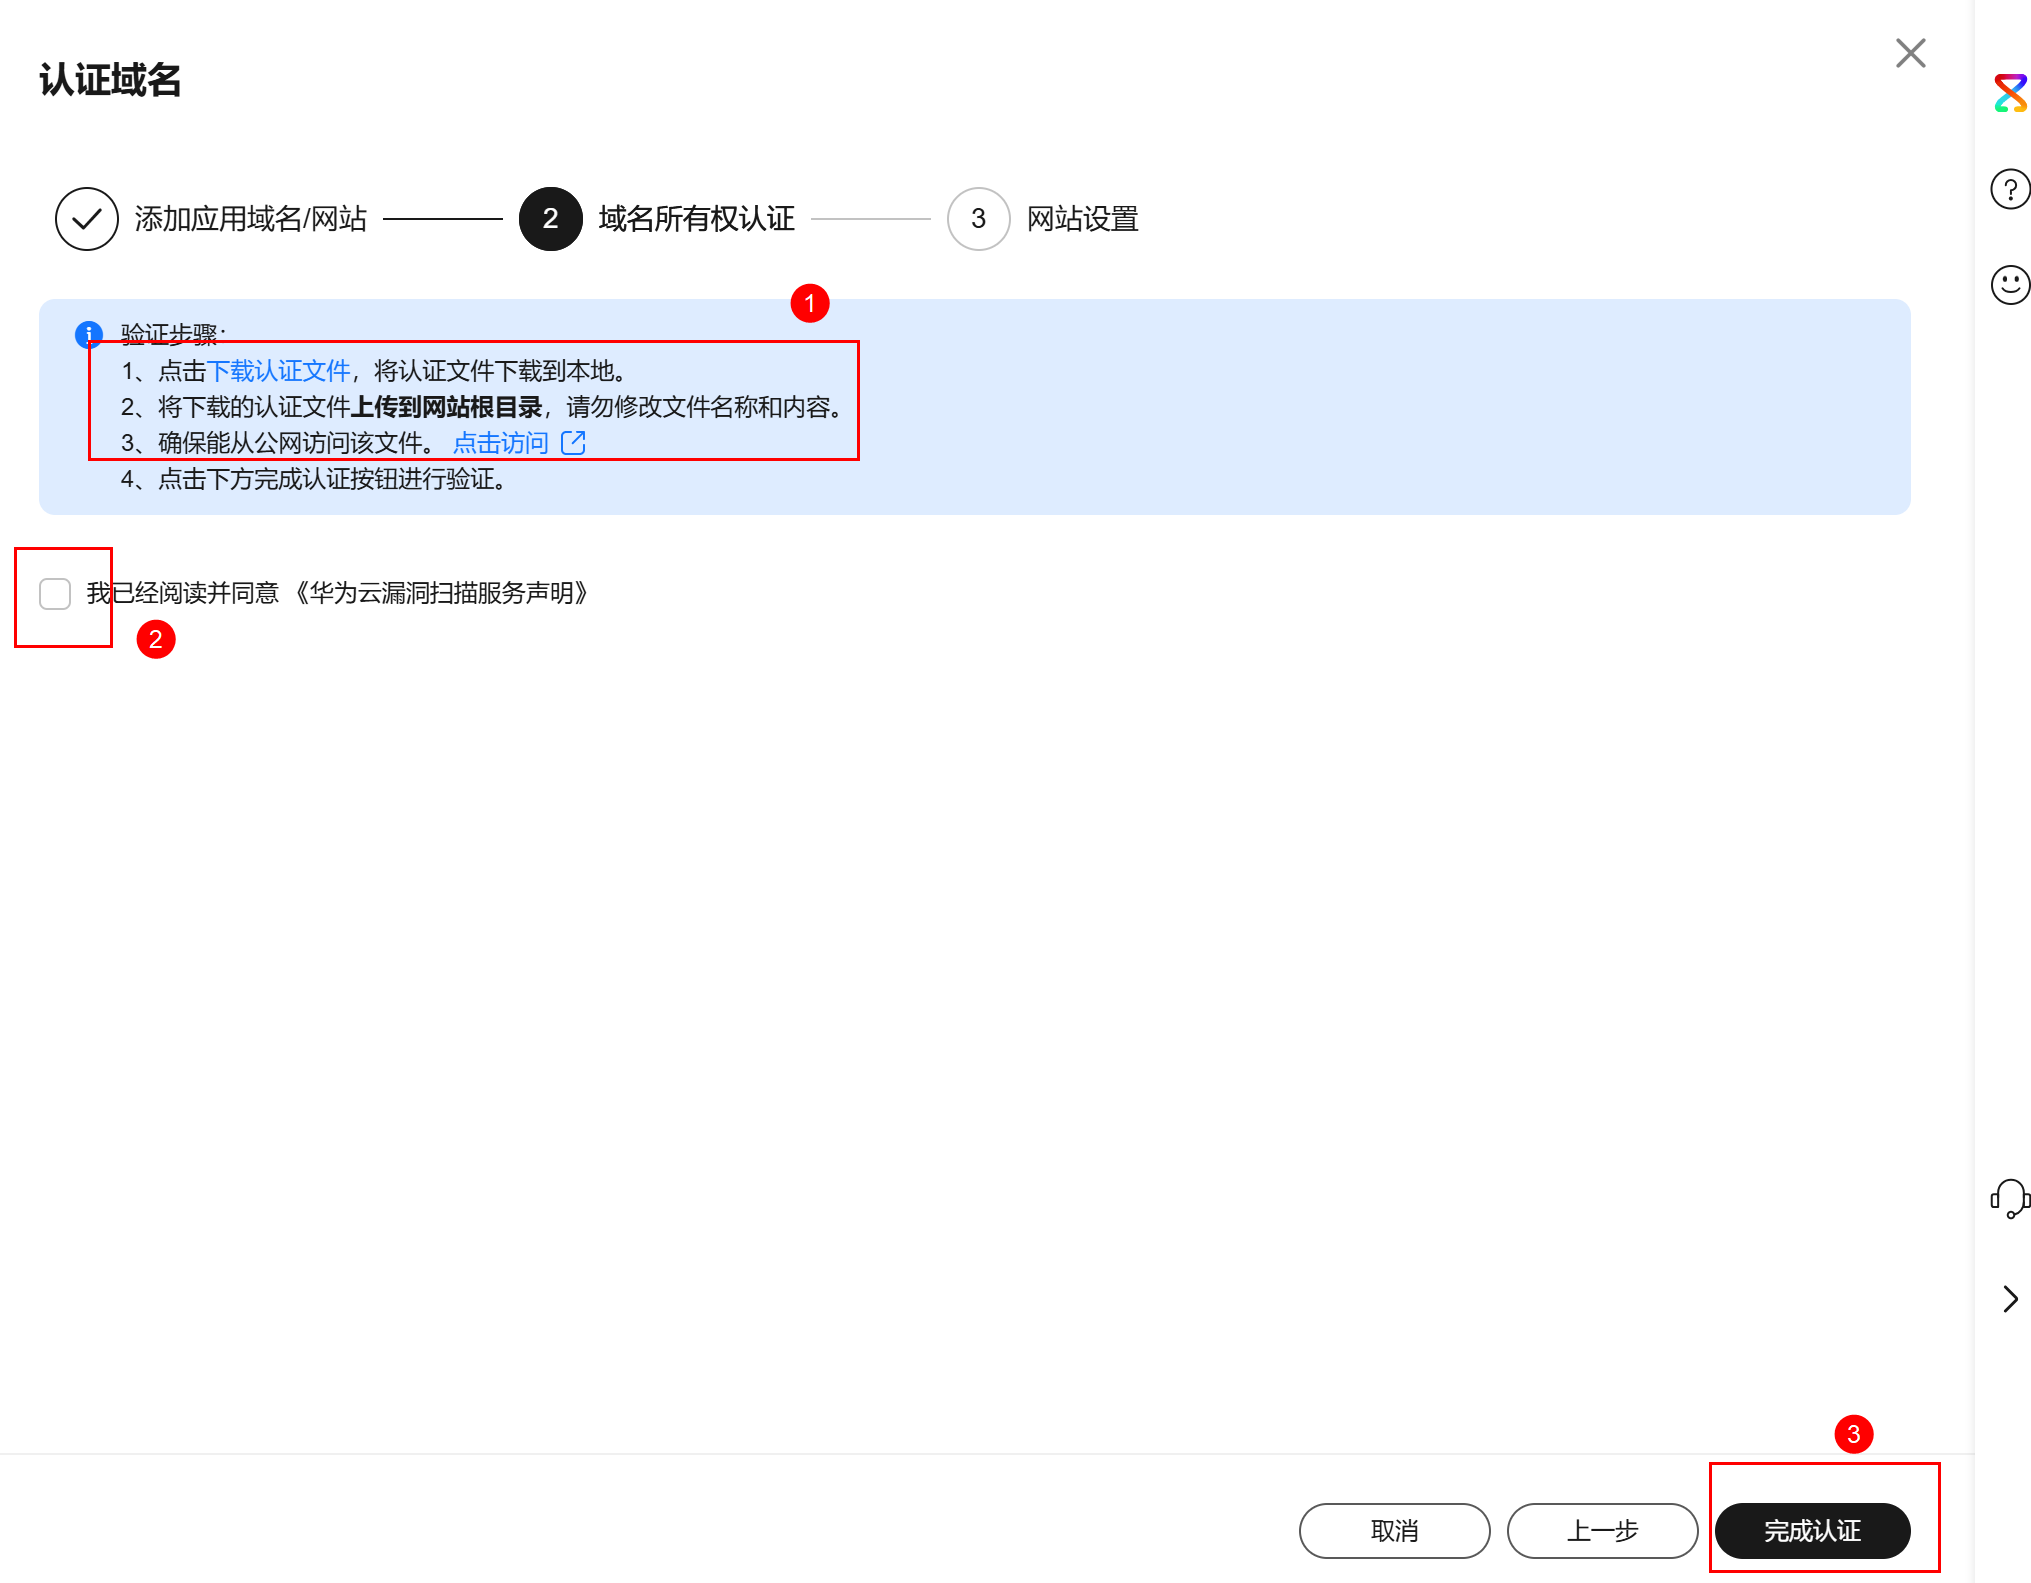Click the 下载认证文件 link

point(278,371)
